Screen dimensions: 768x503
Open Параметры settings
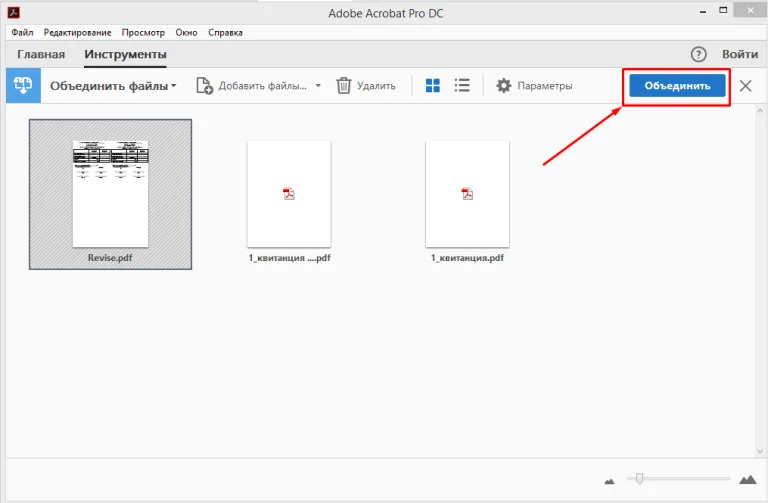(534, 86)
